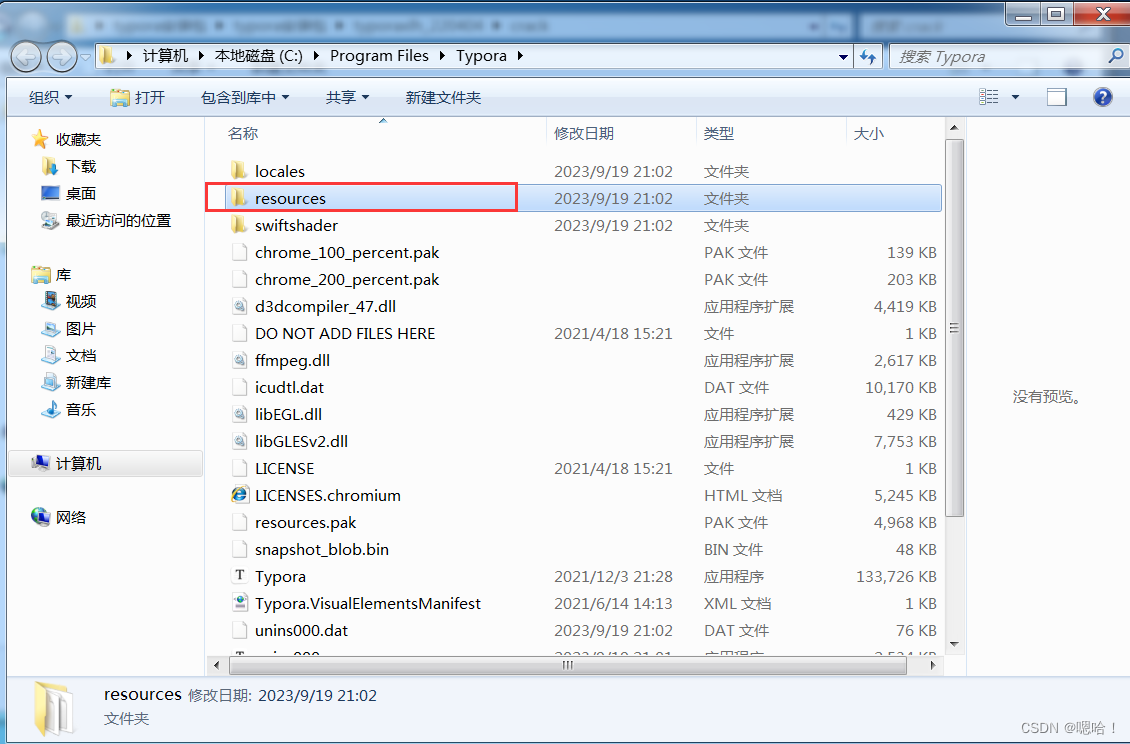This screenshot has height=744, width=1130.
Task: Click the Typora application icon
Action: [239, 575]
